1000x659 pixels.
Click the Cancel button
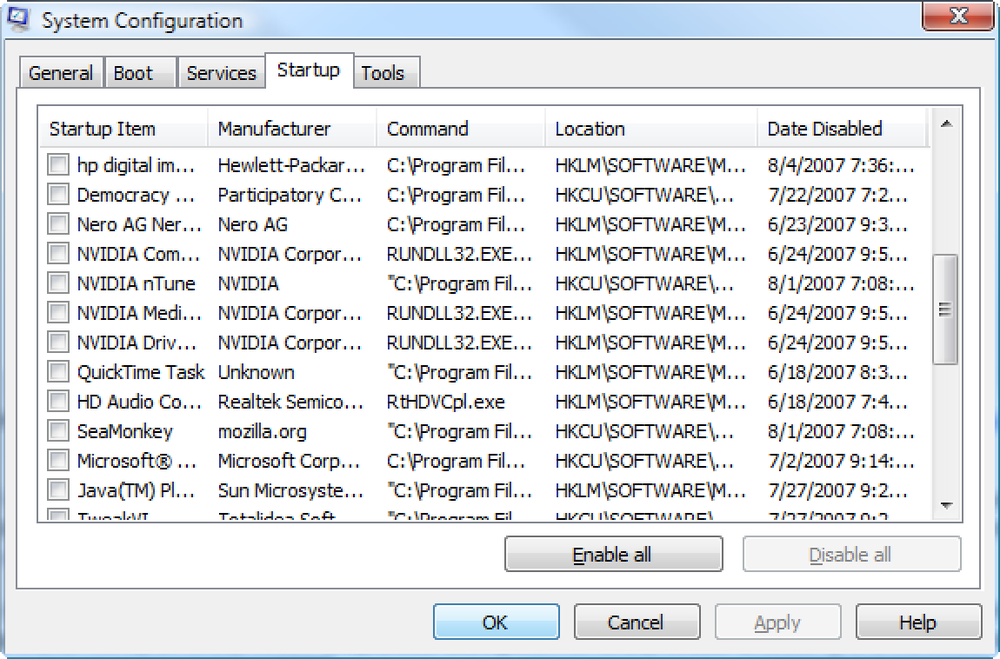click(636, 622)
